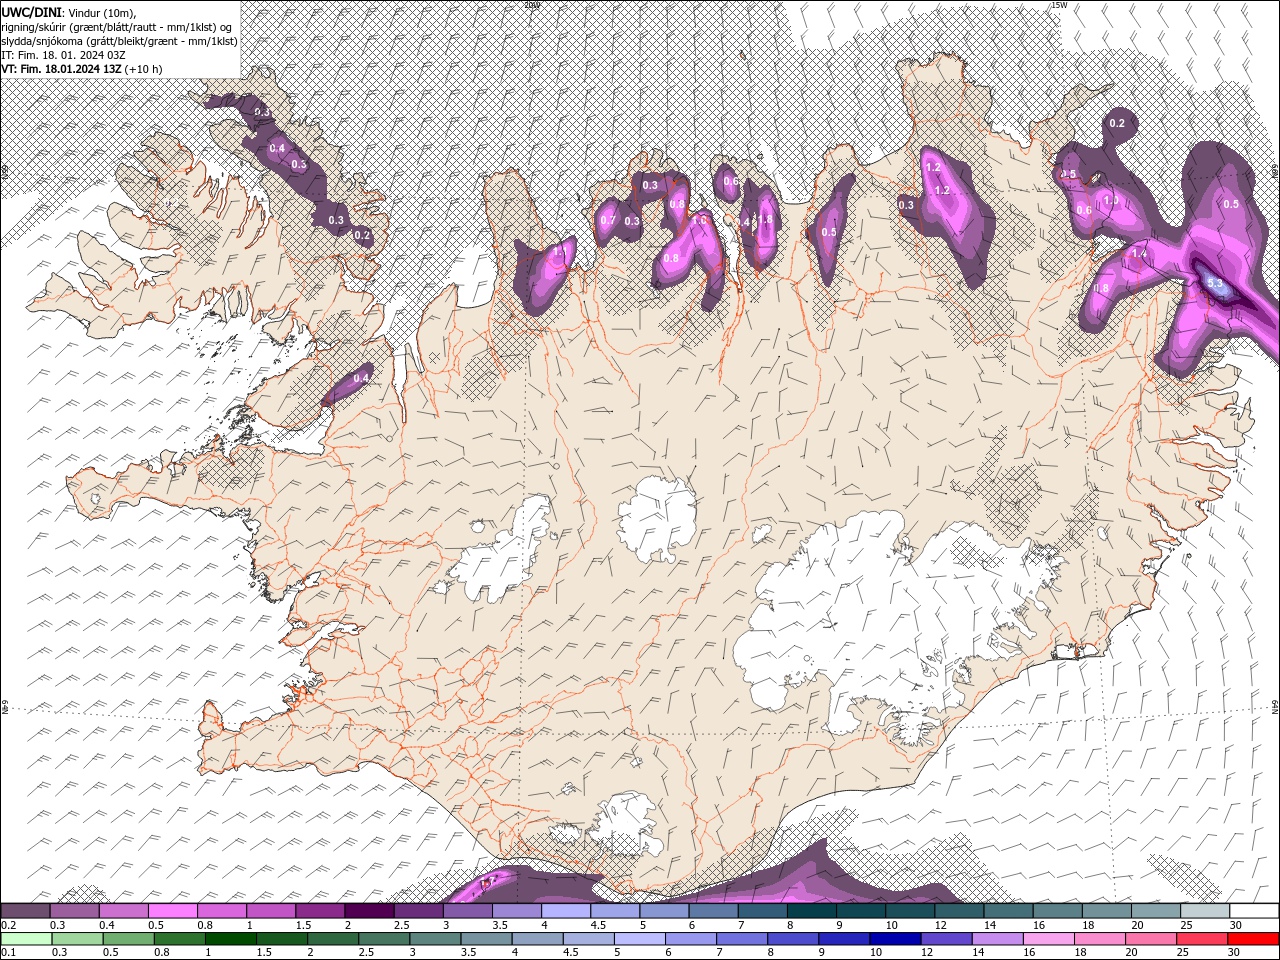Click the 'slydda/snjókoma' legend description line
1280x960 pixels.
click(119, 41)
